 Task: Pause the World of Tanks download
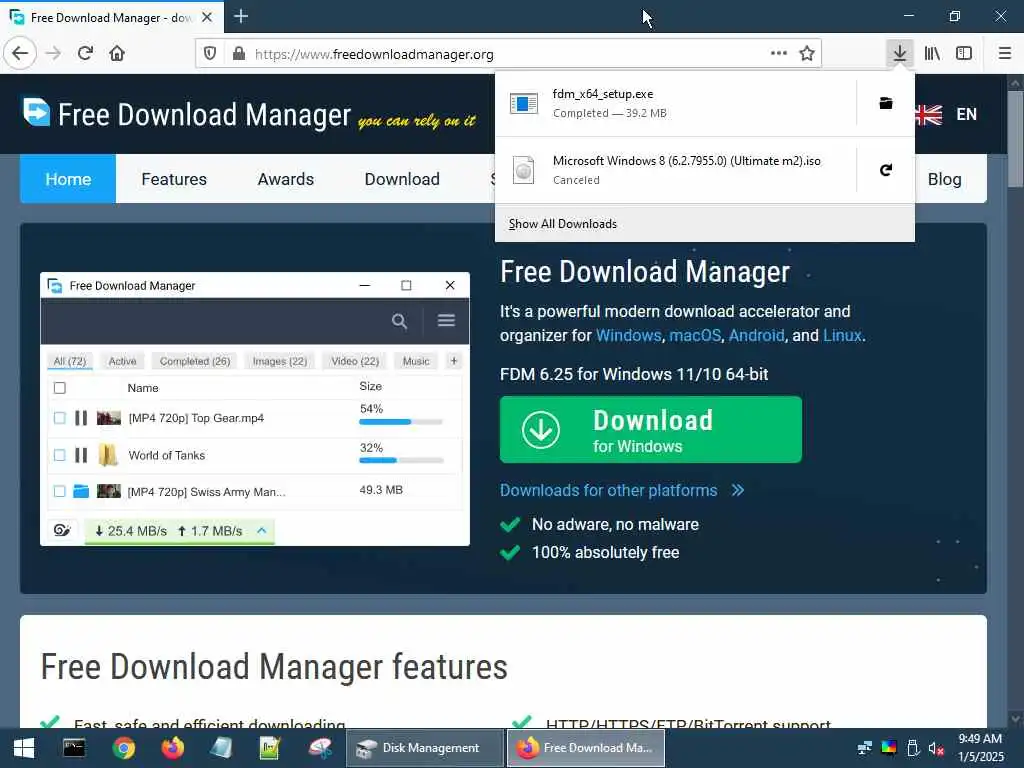click(x=81, y=455)
